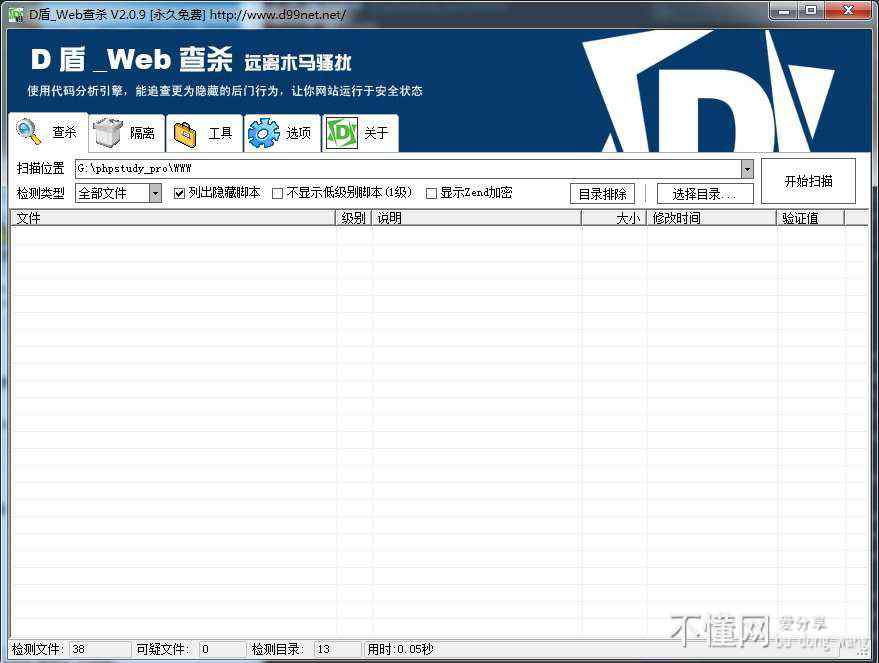This screenshot has width=879, height=663.
Task: Click the 目录排除 button
Action: click(x=603, y=194)
